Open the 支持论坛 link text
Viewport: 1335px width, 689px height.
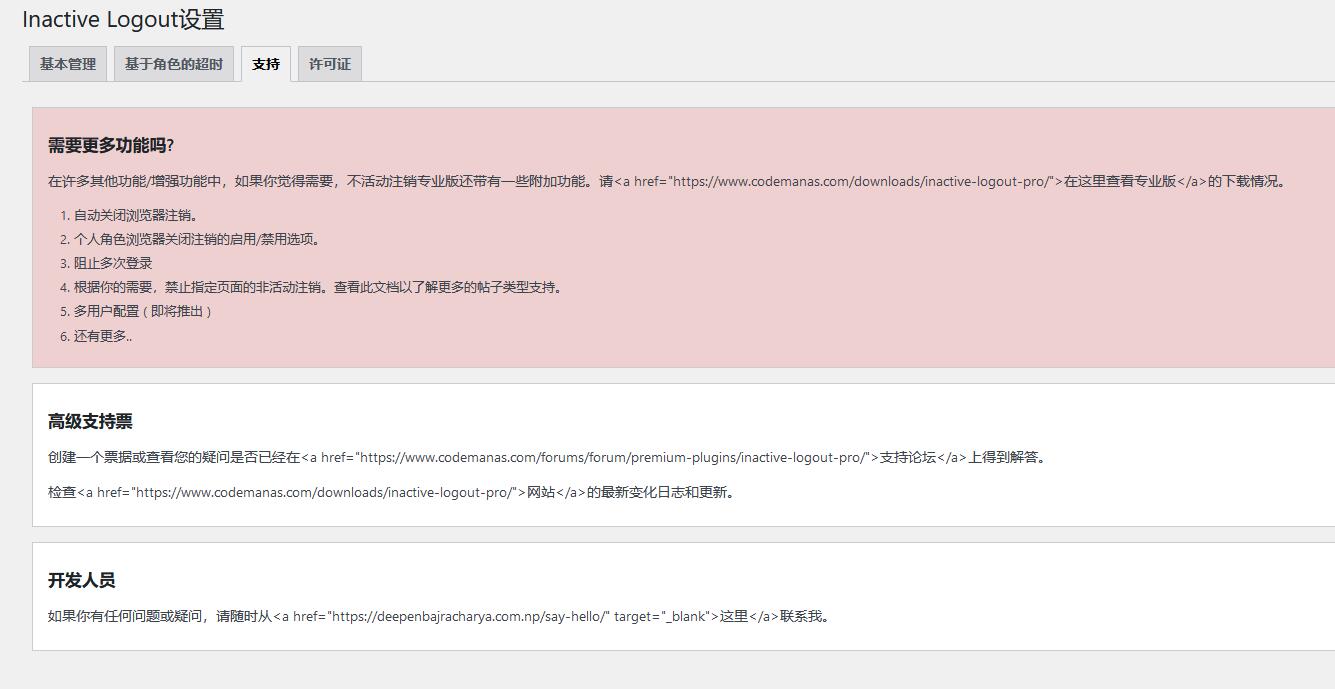point(907,457)
